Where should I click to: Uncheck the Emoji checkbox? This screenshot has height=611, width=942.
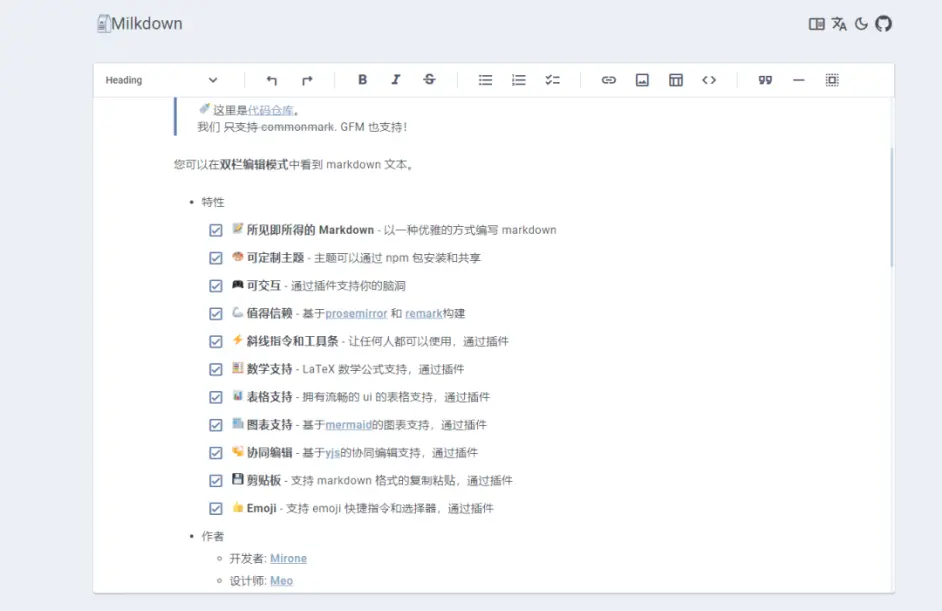pyautogui.click(x=216, y=508)
